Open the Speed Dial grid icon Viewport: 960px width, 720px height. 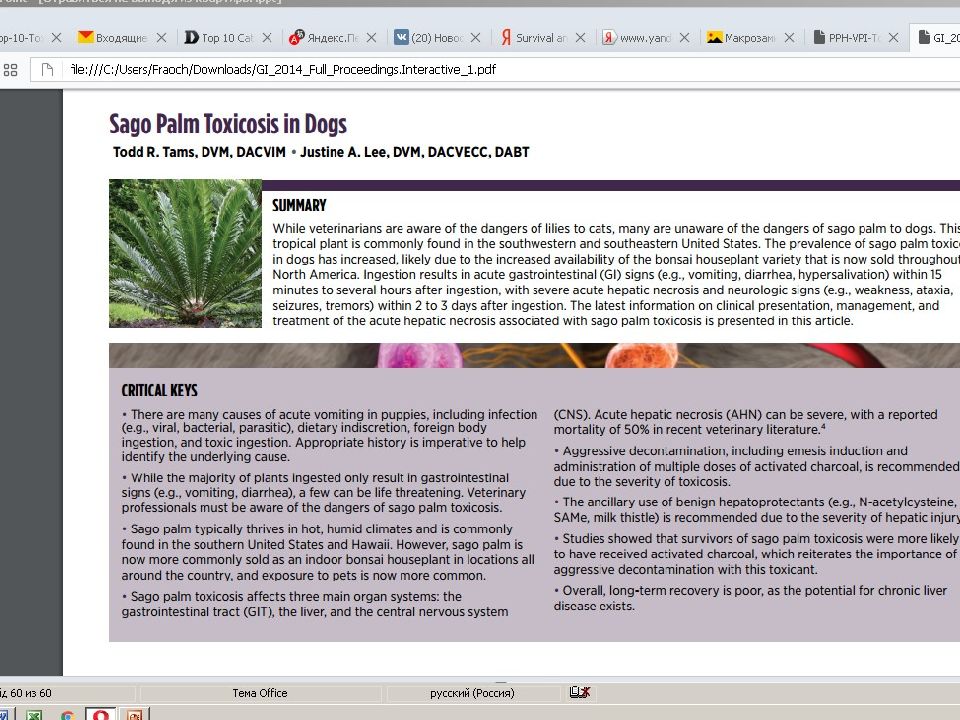(x=10, y=70)
